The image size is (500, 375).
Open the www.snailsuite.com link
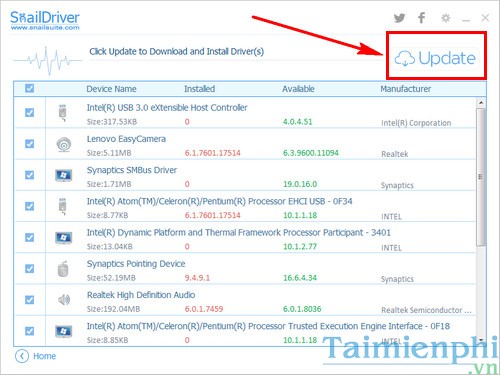45,28
